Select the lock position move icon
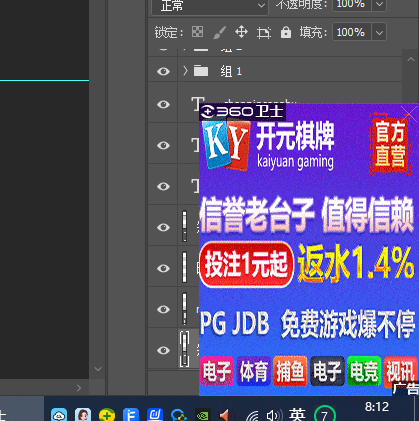The image size is (419, 421). [241, 32]
